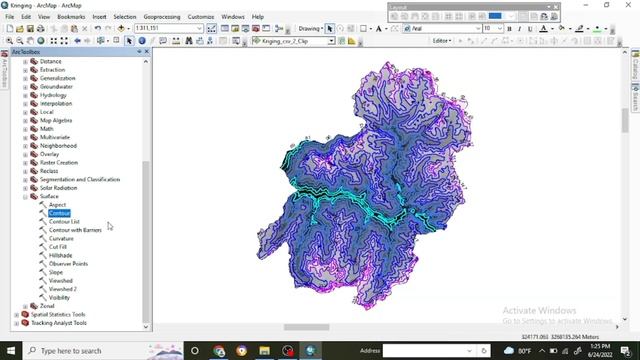Open the ArcToolbox window icon

coord(256,29)
